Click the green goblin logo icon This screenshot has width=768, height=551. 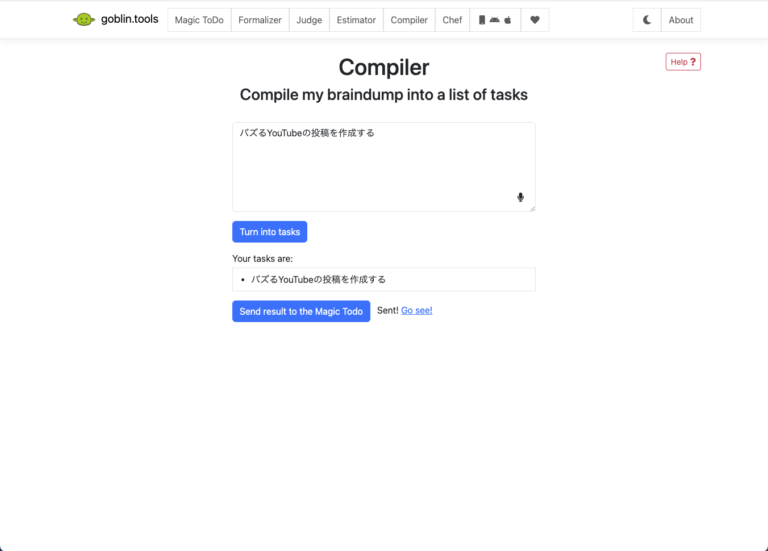84,20
